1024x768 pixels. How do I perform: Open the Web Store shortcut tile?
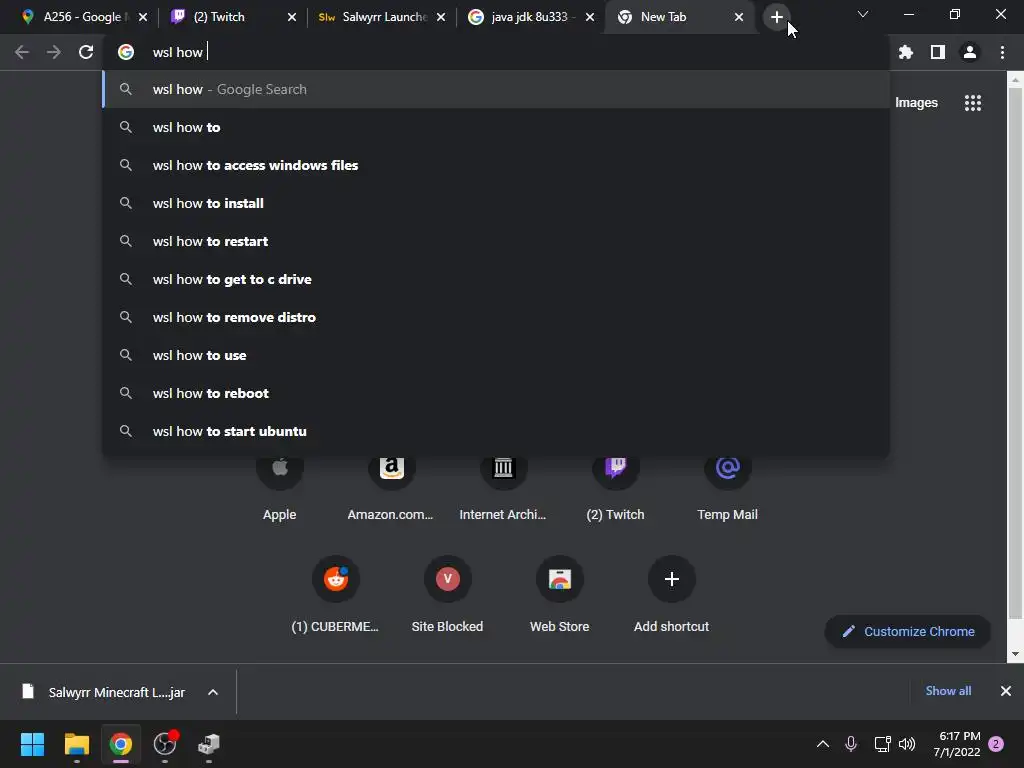pyautogui.click(x=560, y=594)
